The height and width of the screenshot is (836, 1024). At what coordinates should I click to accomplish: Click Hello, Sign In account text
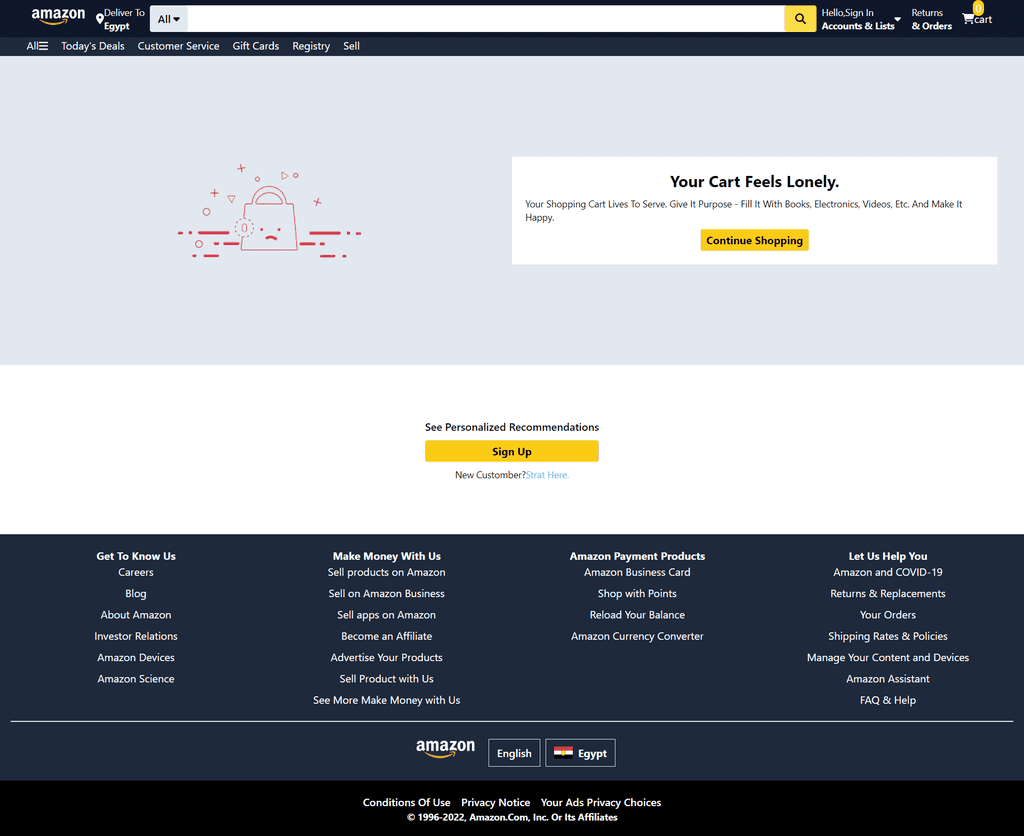(848, 12)
